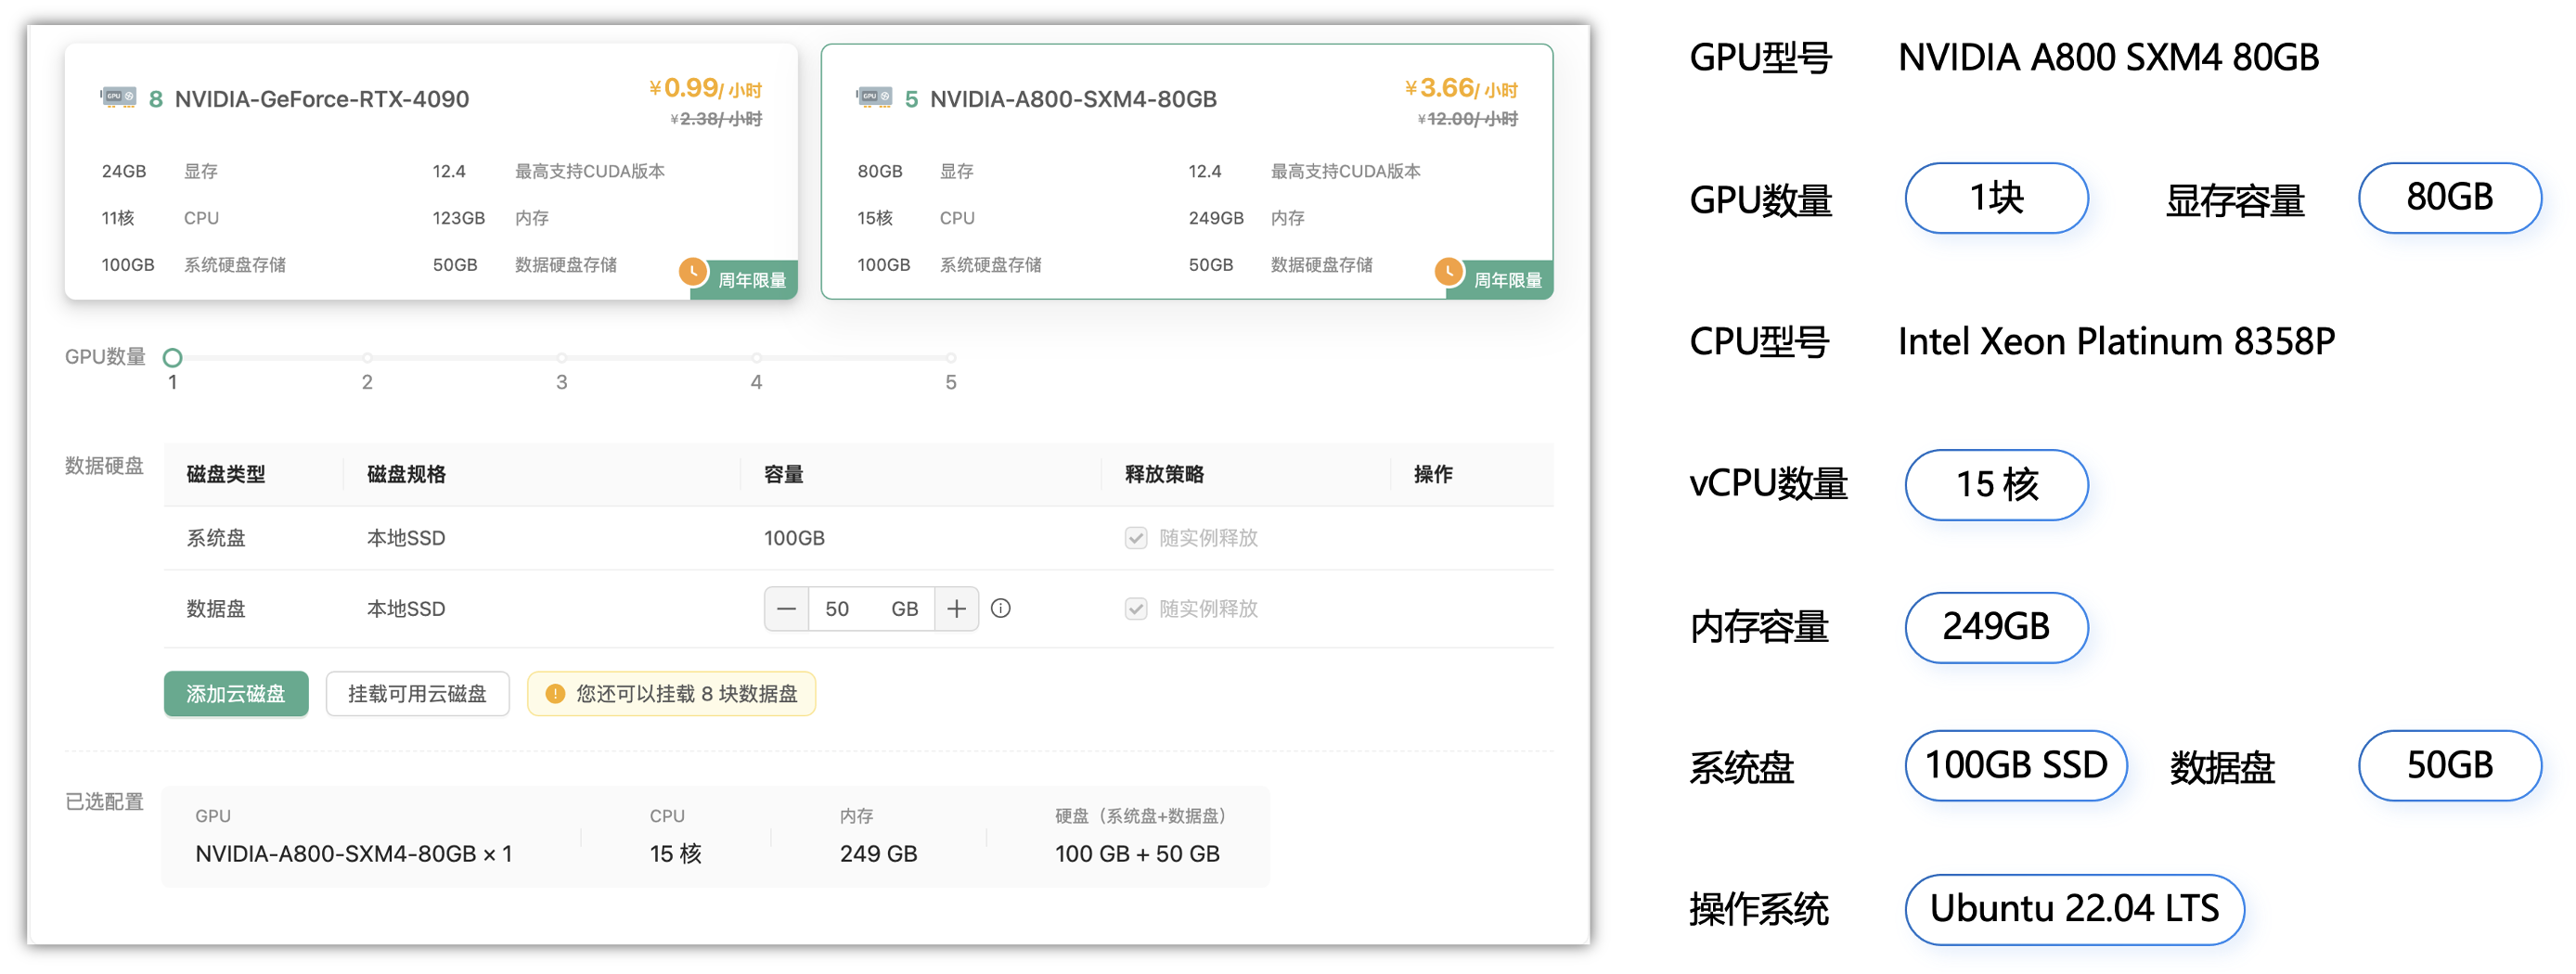This screenshot has width=2576, height=974.
Task: Click the NVIDIA A800 SXM4 80GB text
Action: pos(2108,57)
